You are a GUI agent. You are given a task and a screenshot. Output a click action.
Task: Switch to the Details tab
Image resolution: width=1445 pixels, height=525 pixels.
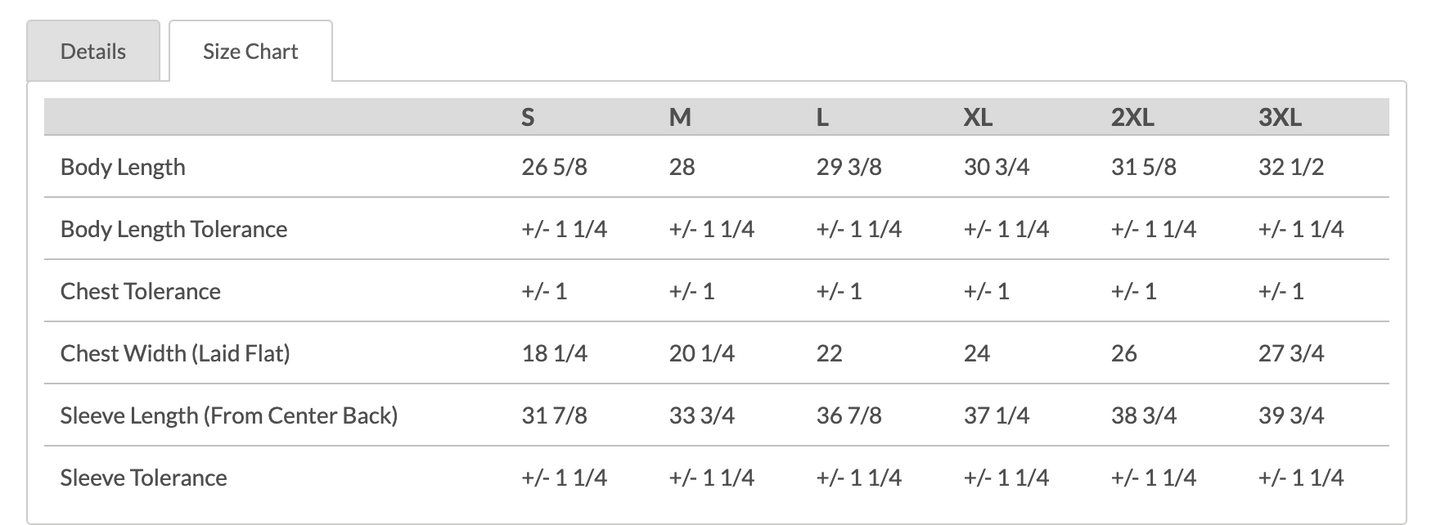point(93,51)
